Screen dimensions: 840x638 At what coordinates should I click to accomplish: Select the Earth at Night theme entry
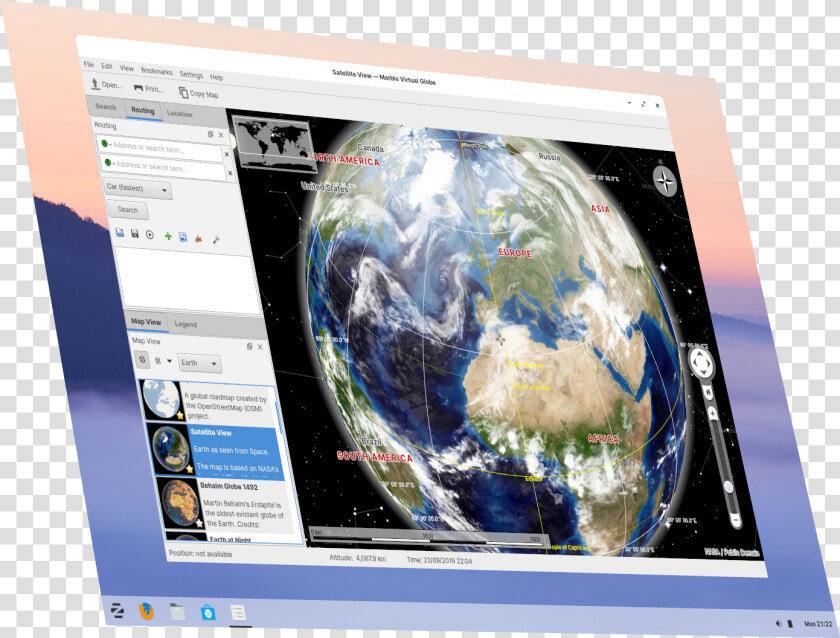tap(230, 539)
